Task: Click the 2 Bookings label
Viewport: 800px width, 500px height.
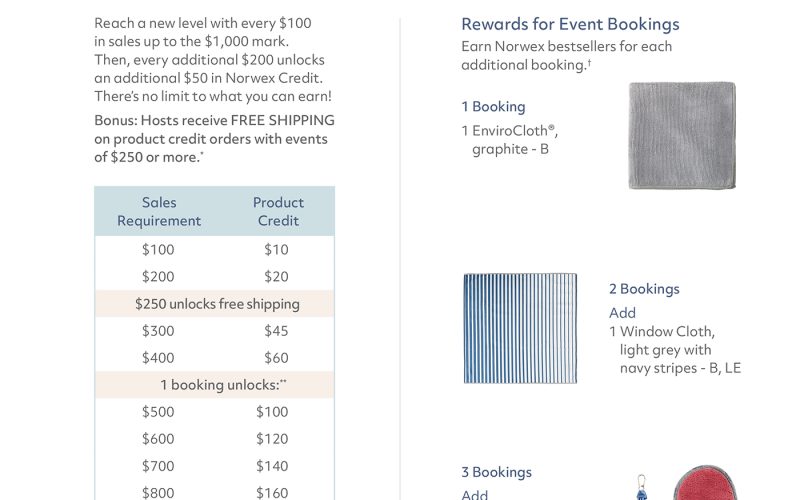Action: pyautogui.click(x=644, y=289)
